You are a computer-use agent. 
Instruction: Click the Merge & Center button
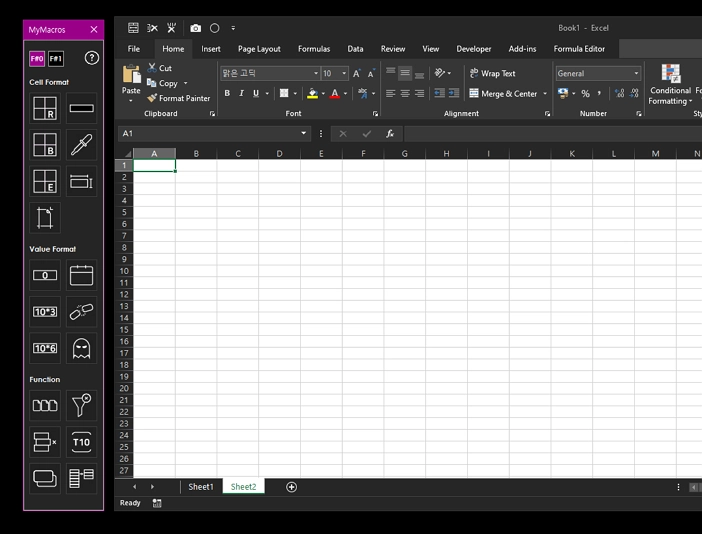pos(503,94)
